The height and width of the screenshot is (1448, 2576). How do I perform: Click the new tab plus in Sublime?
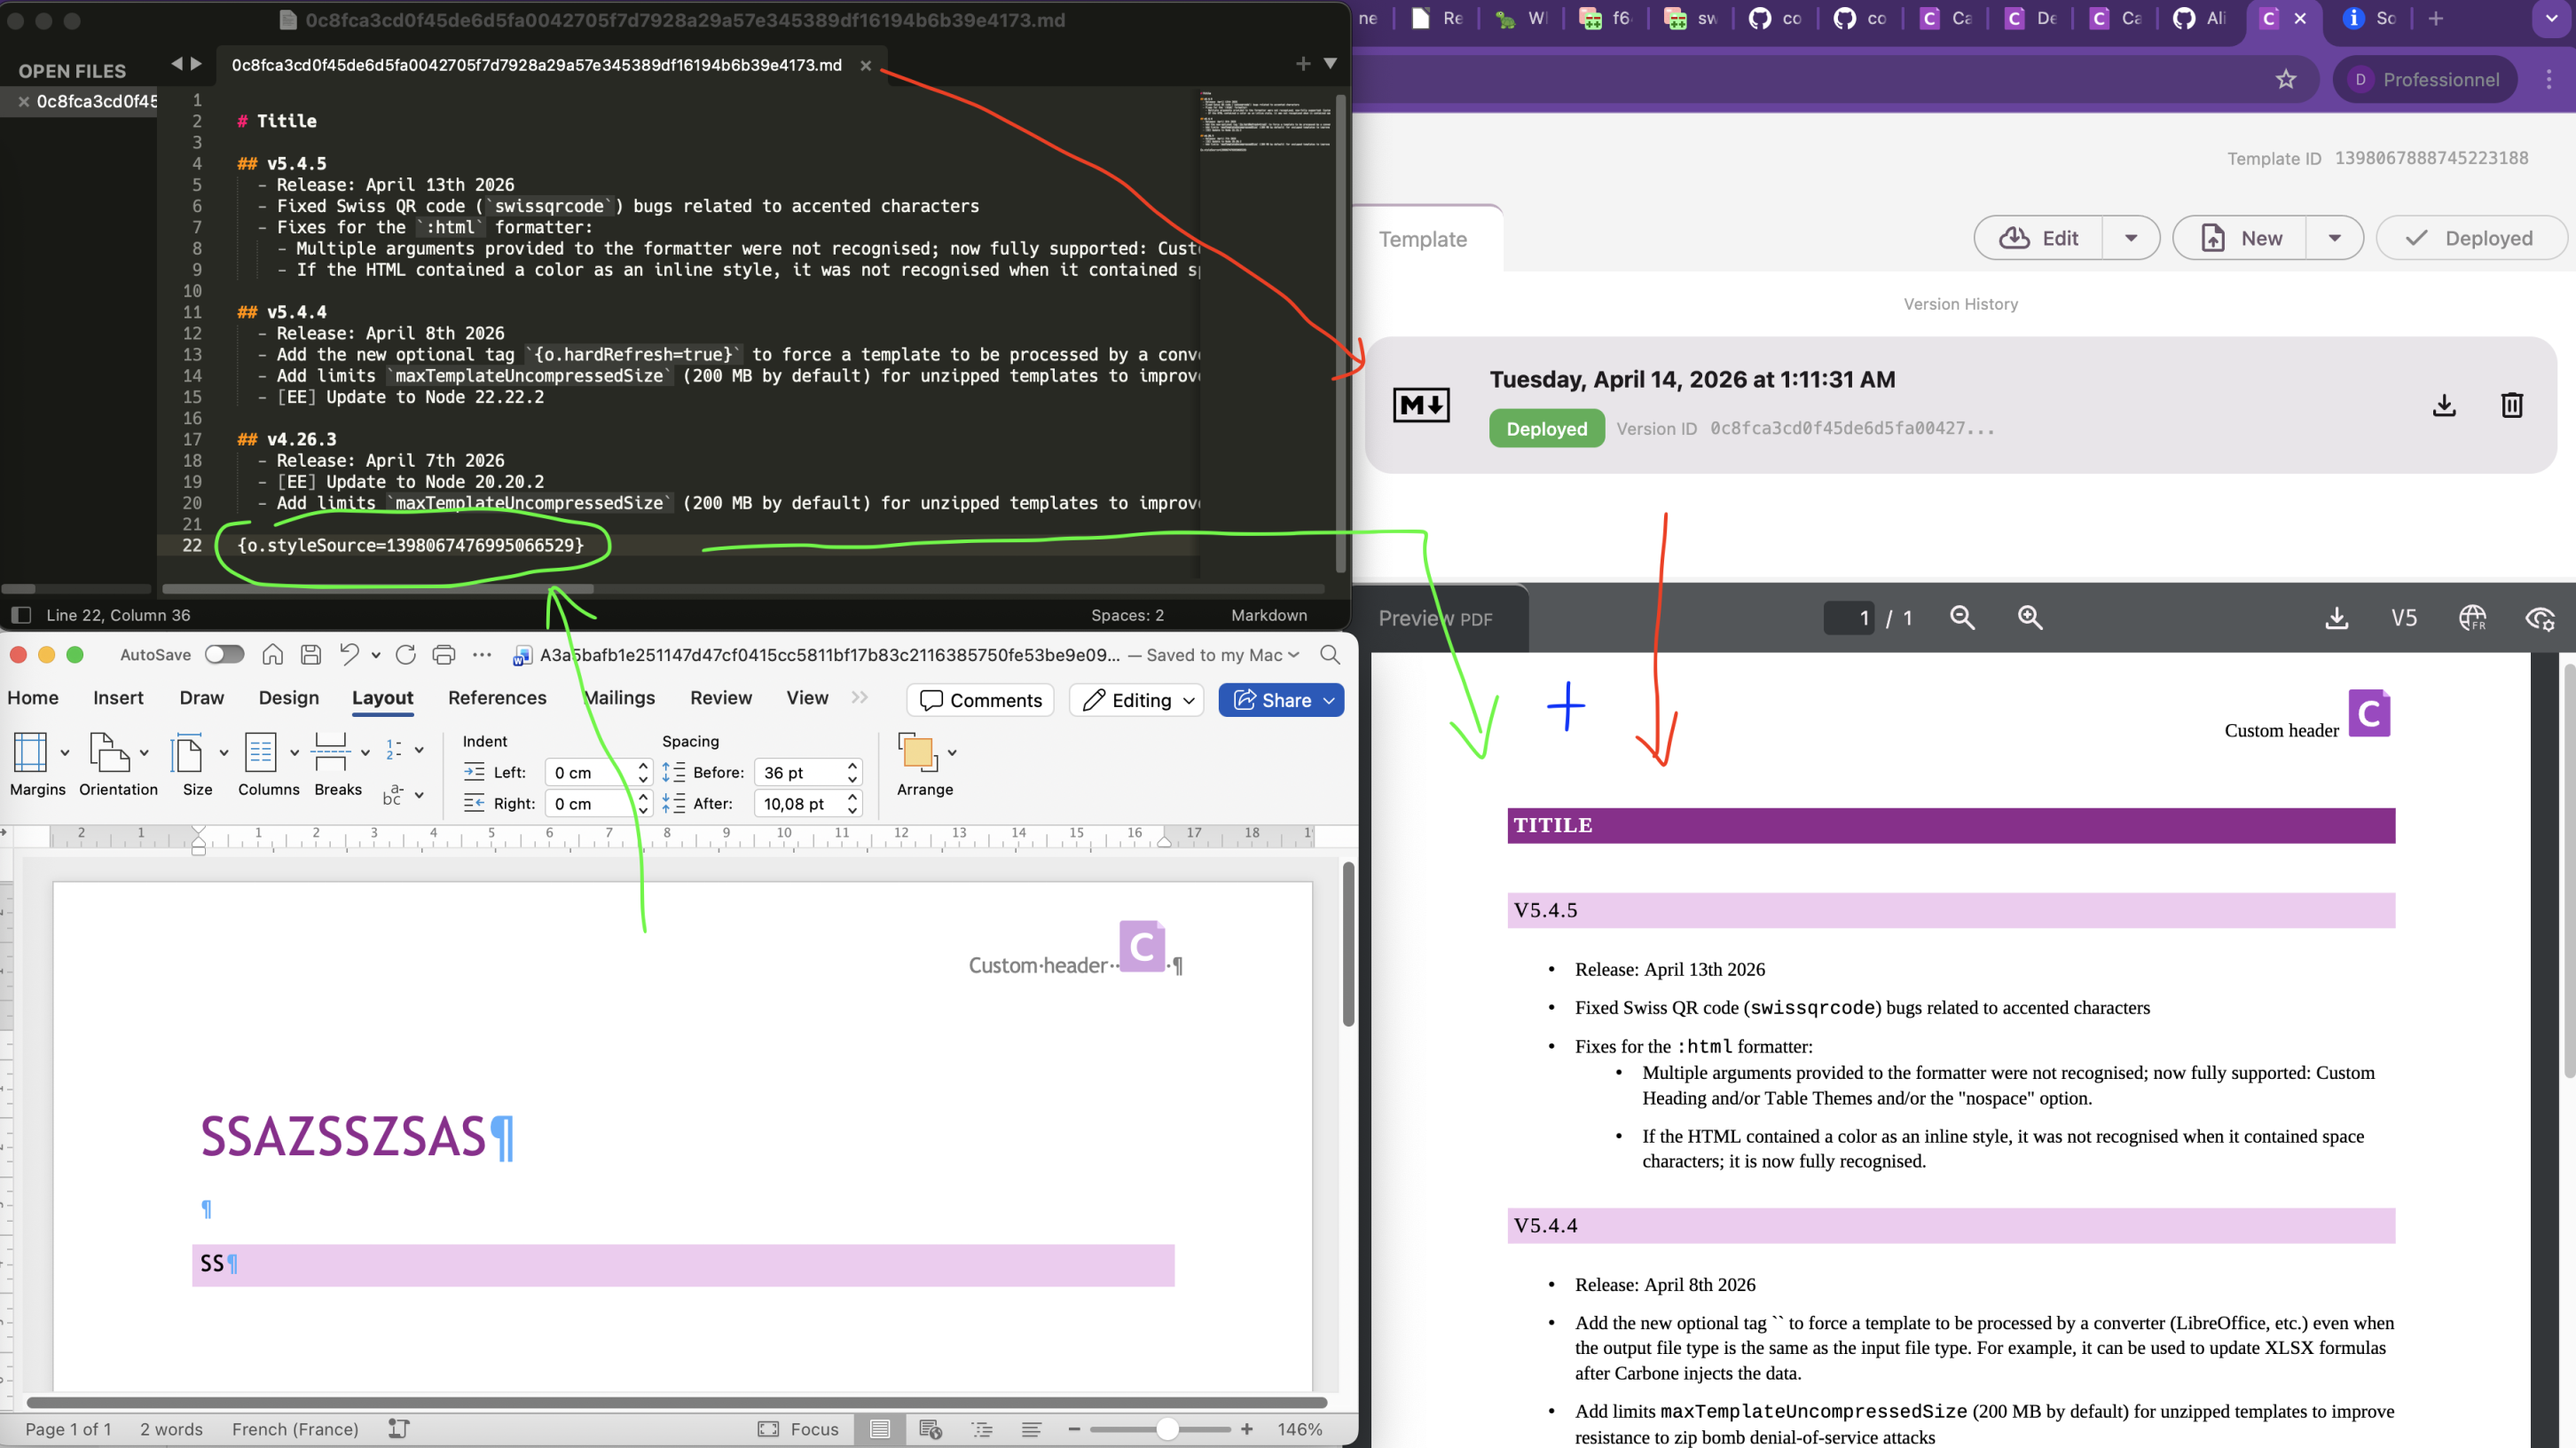(x=1302, y=63)
